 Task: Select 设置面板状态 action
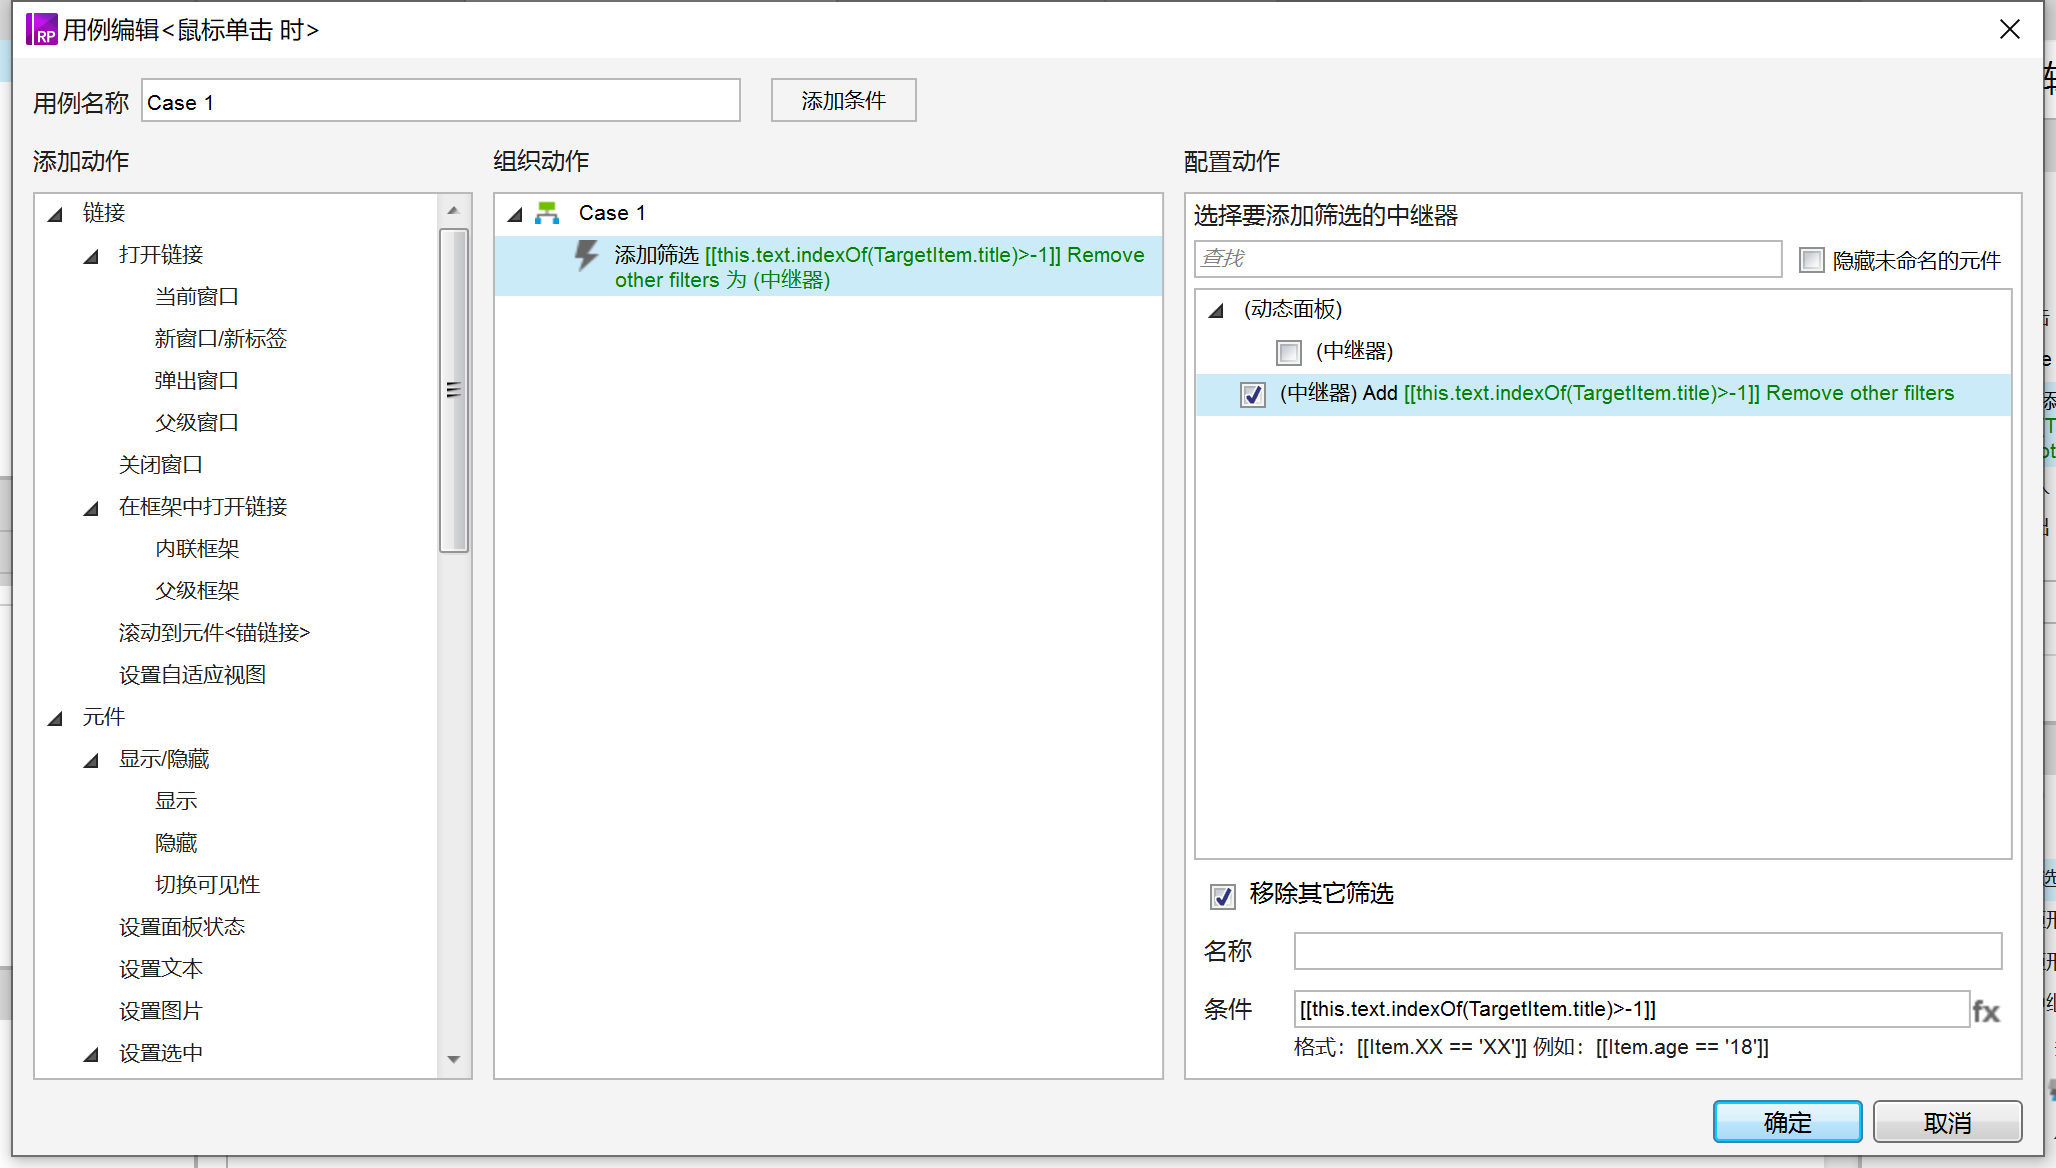(x=181, y=927)
